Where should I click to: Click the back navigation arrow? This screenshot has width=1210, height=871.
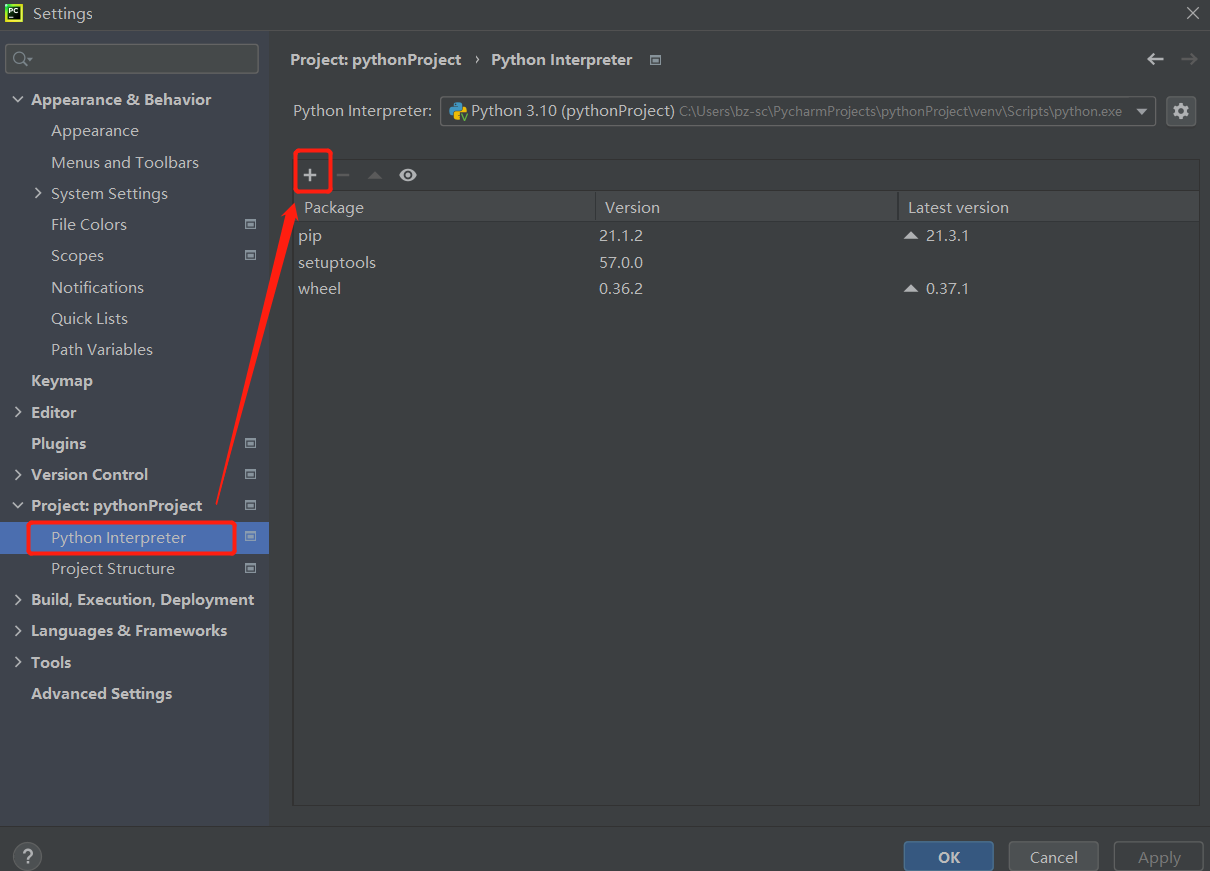[x=1156, y=60]
